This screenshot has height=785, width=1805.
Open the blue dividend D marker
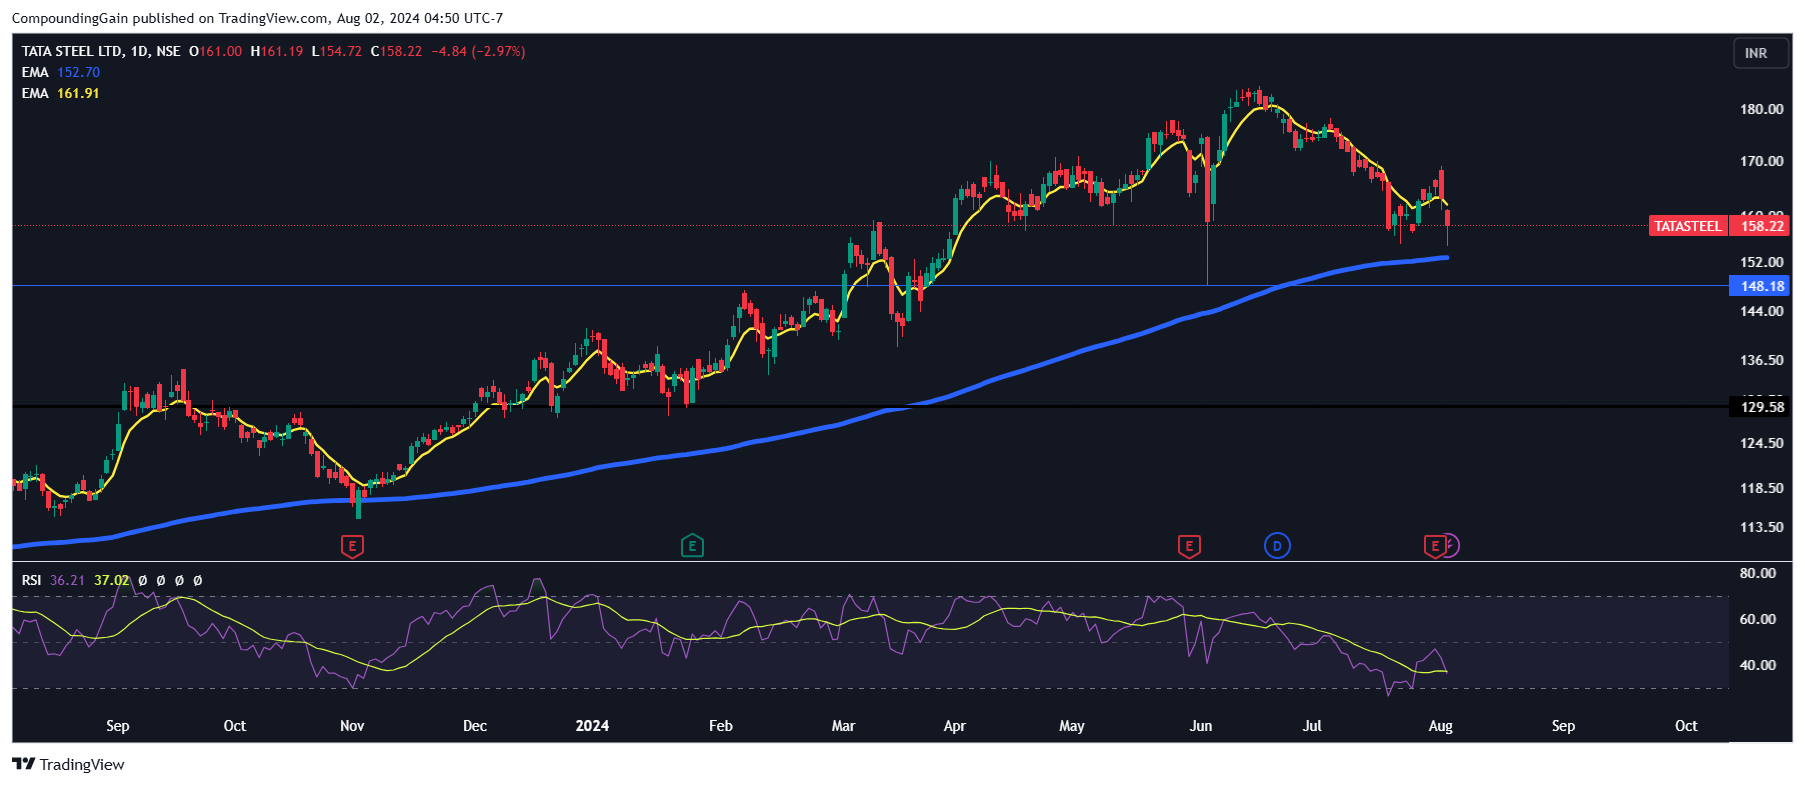[1277, 546]
